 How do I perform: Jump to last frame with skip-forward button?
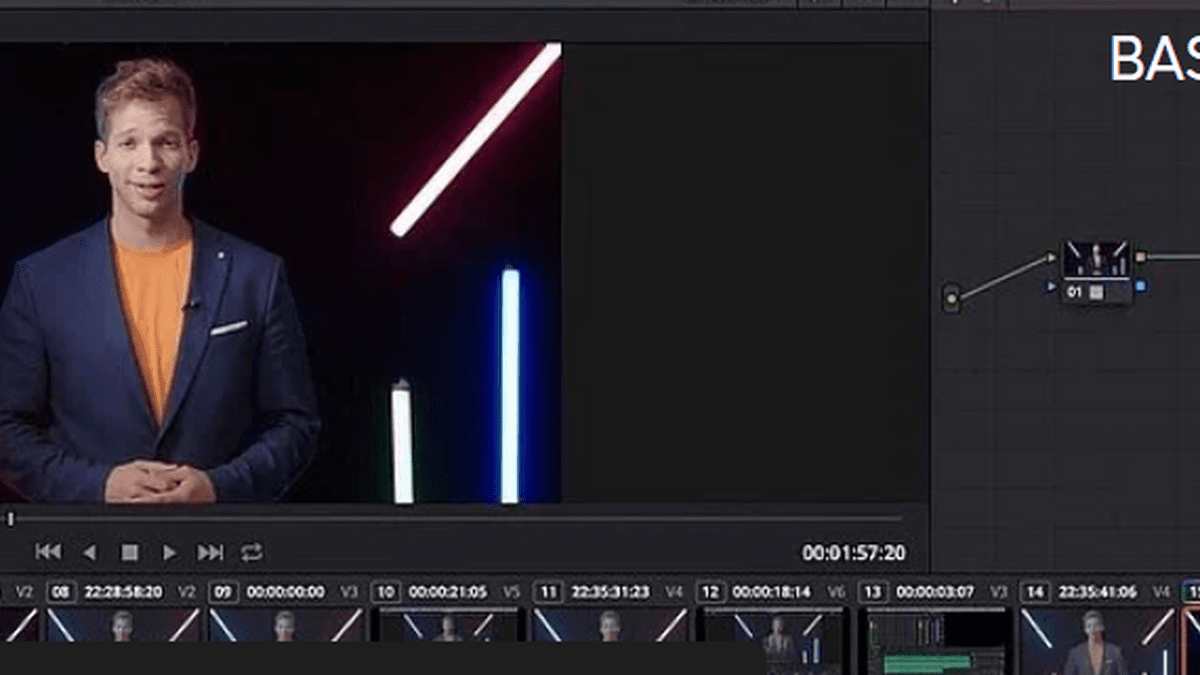click(210, 552)
